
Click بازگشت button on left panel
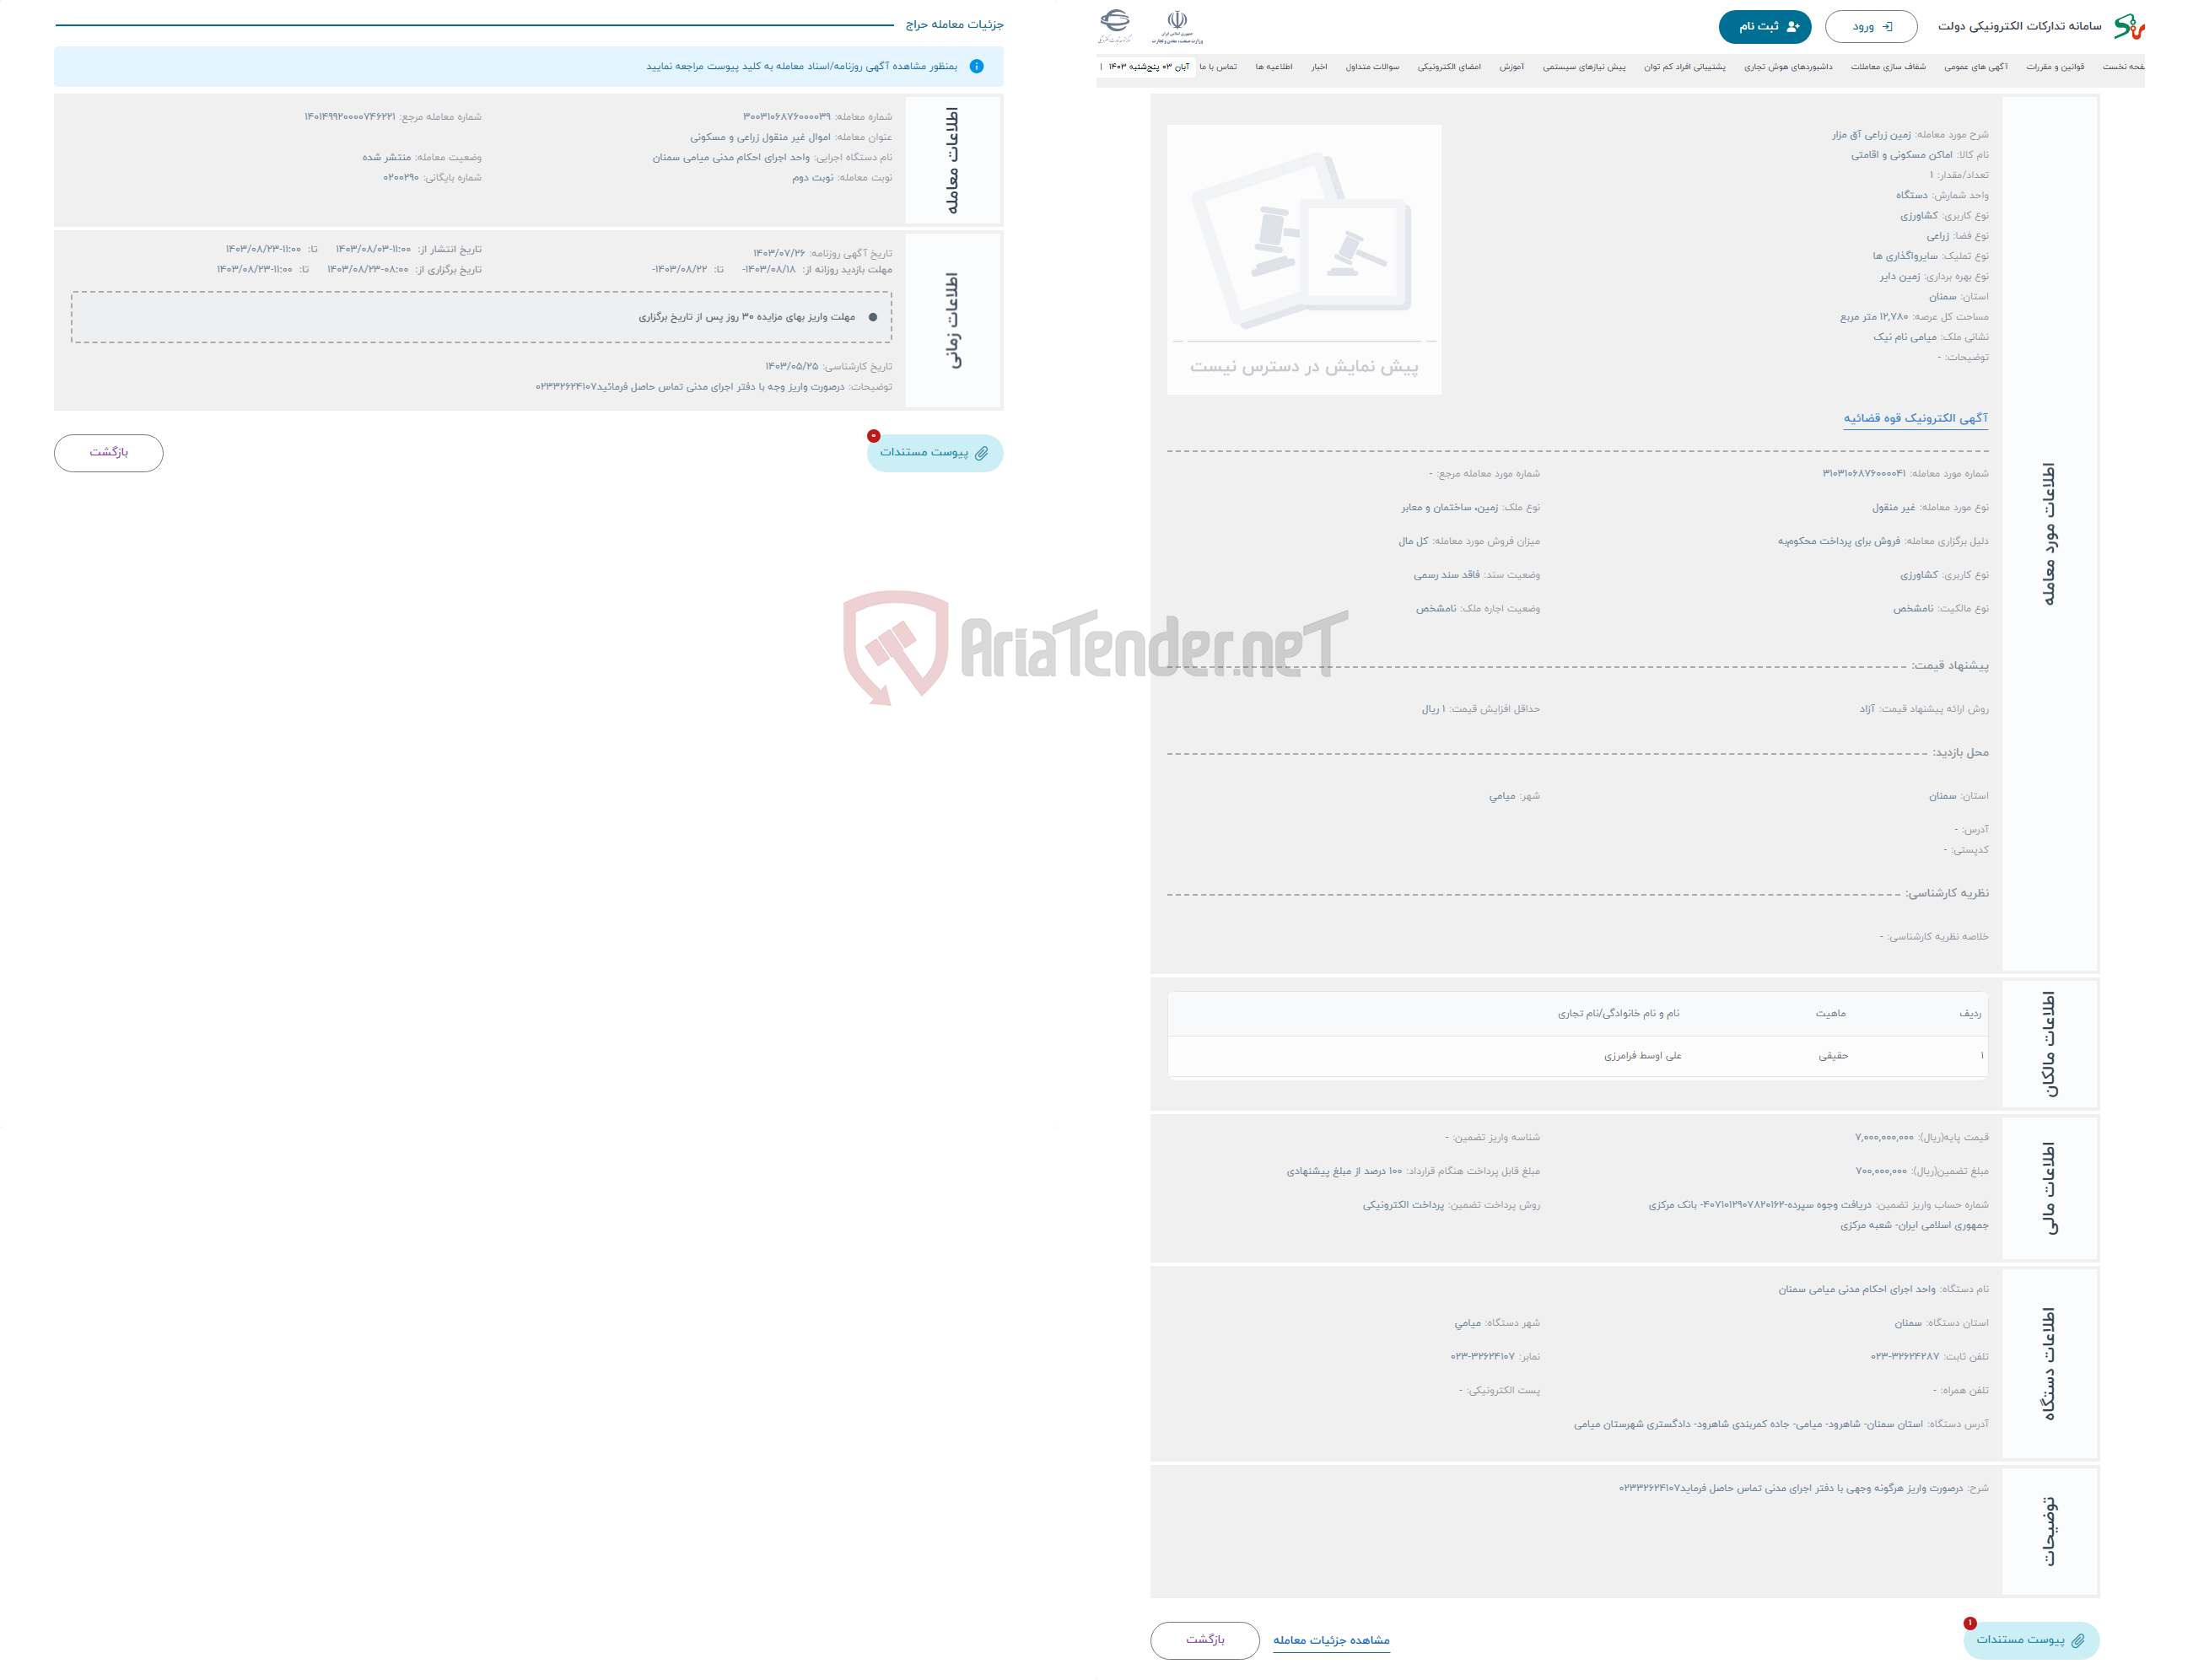pos(111,452)
